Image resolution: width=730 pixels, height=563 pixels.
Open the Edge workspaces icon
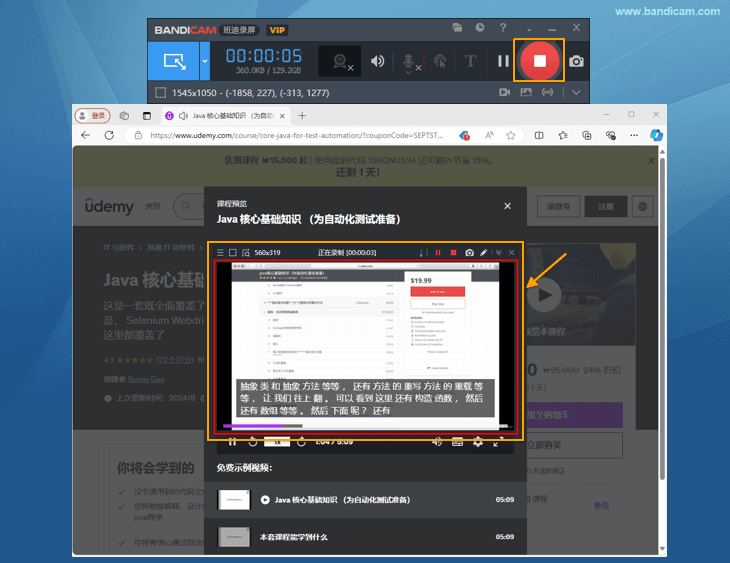[124, 116]
